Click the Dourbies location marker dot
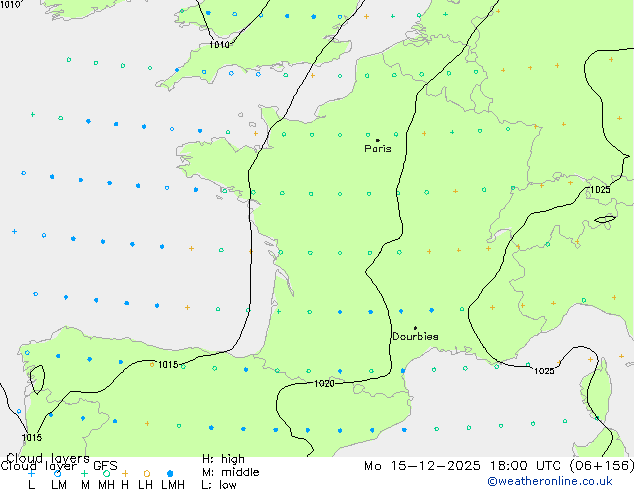 tap(415, 328)
